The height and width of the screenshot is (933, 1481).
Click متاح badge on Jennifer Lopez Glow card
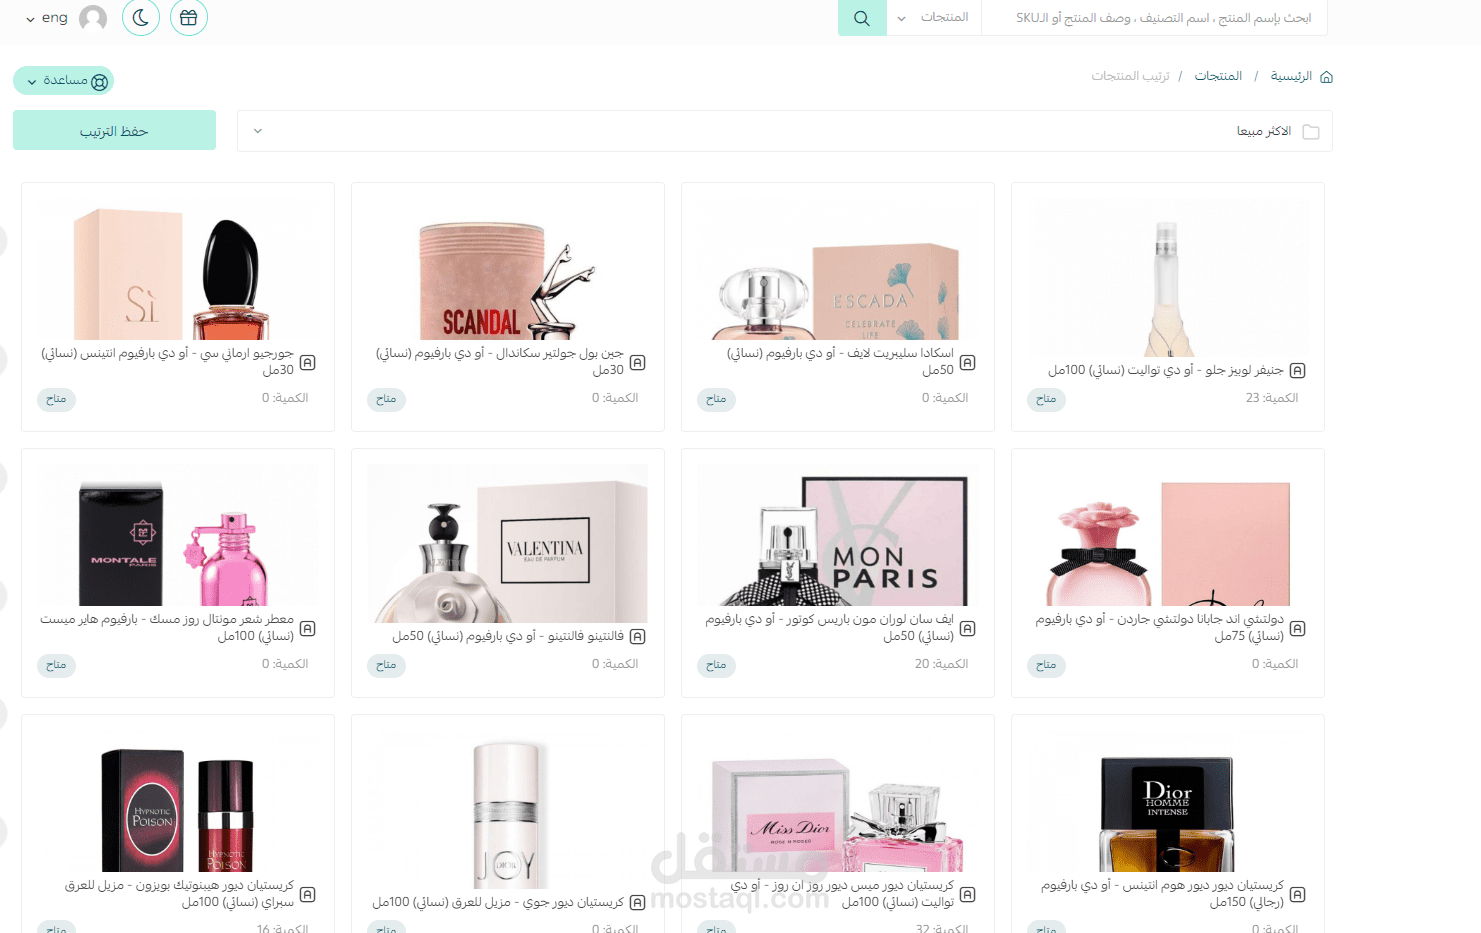point(1046,399)
